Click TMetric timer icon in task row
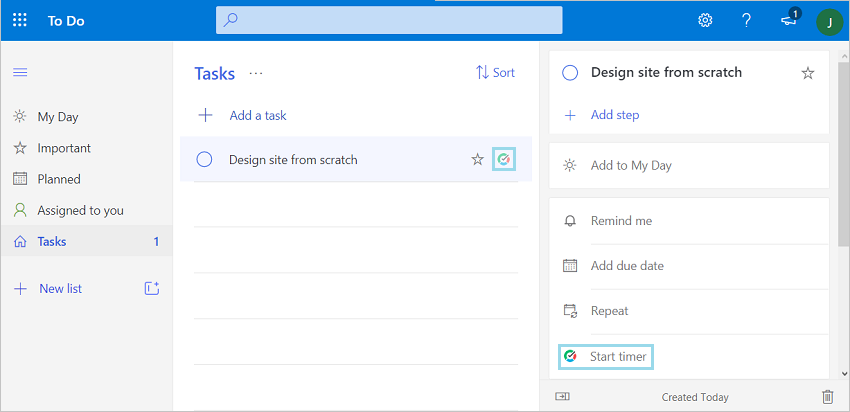Image resolution: width=850 pixels, height=412 pixels. pyautogui.click(x=504, y=159)
